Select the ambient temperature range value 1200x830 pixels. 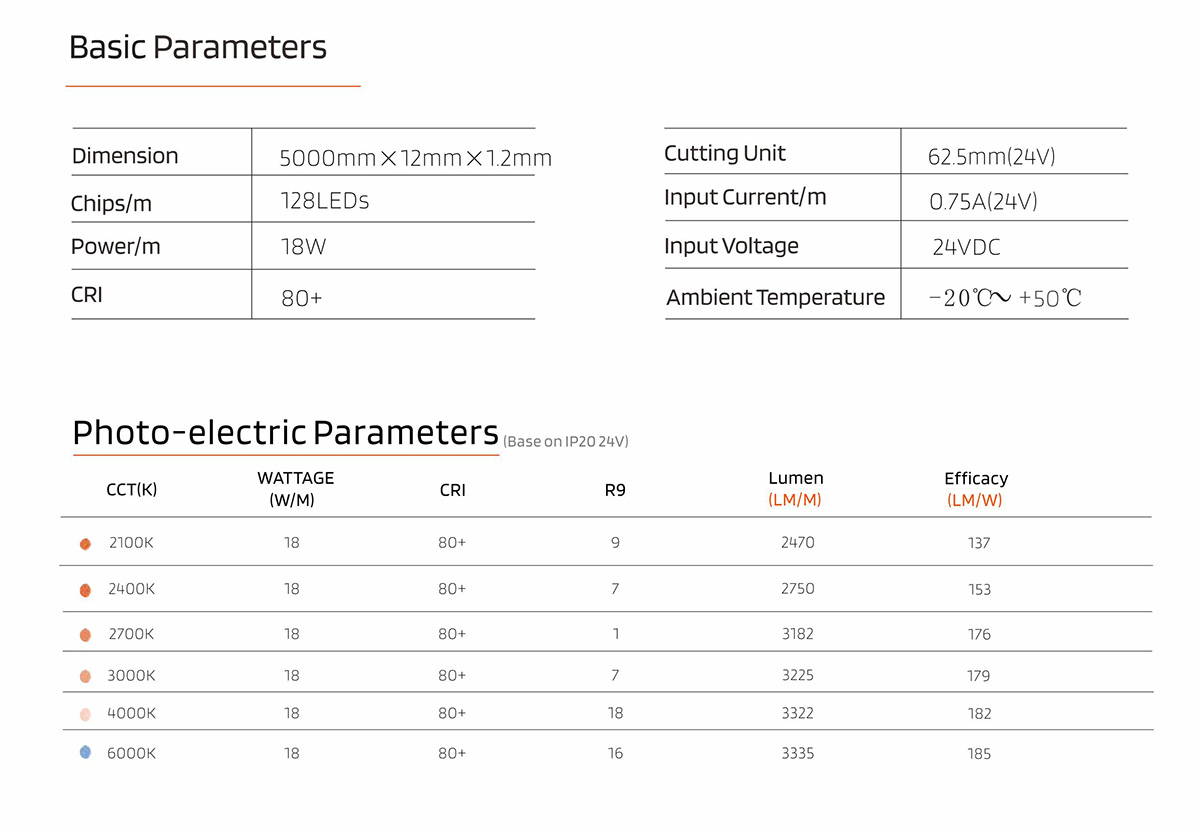point(1004,298)
